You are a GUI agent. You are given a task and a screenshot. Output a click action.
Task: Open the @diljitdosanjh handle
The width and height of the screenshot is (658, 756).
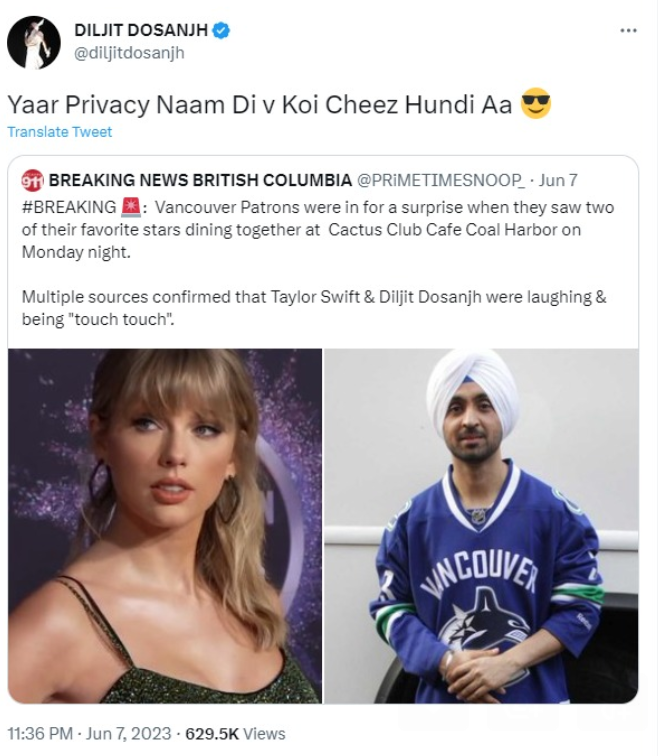(129, 53)
